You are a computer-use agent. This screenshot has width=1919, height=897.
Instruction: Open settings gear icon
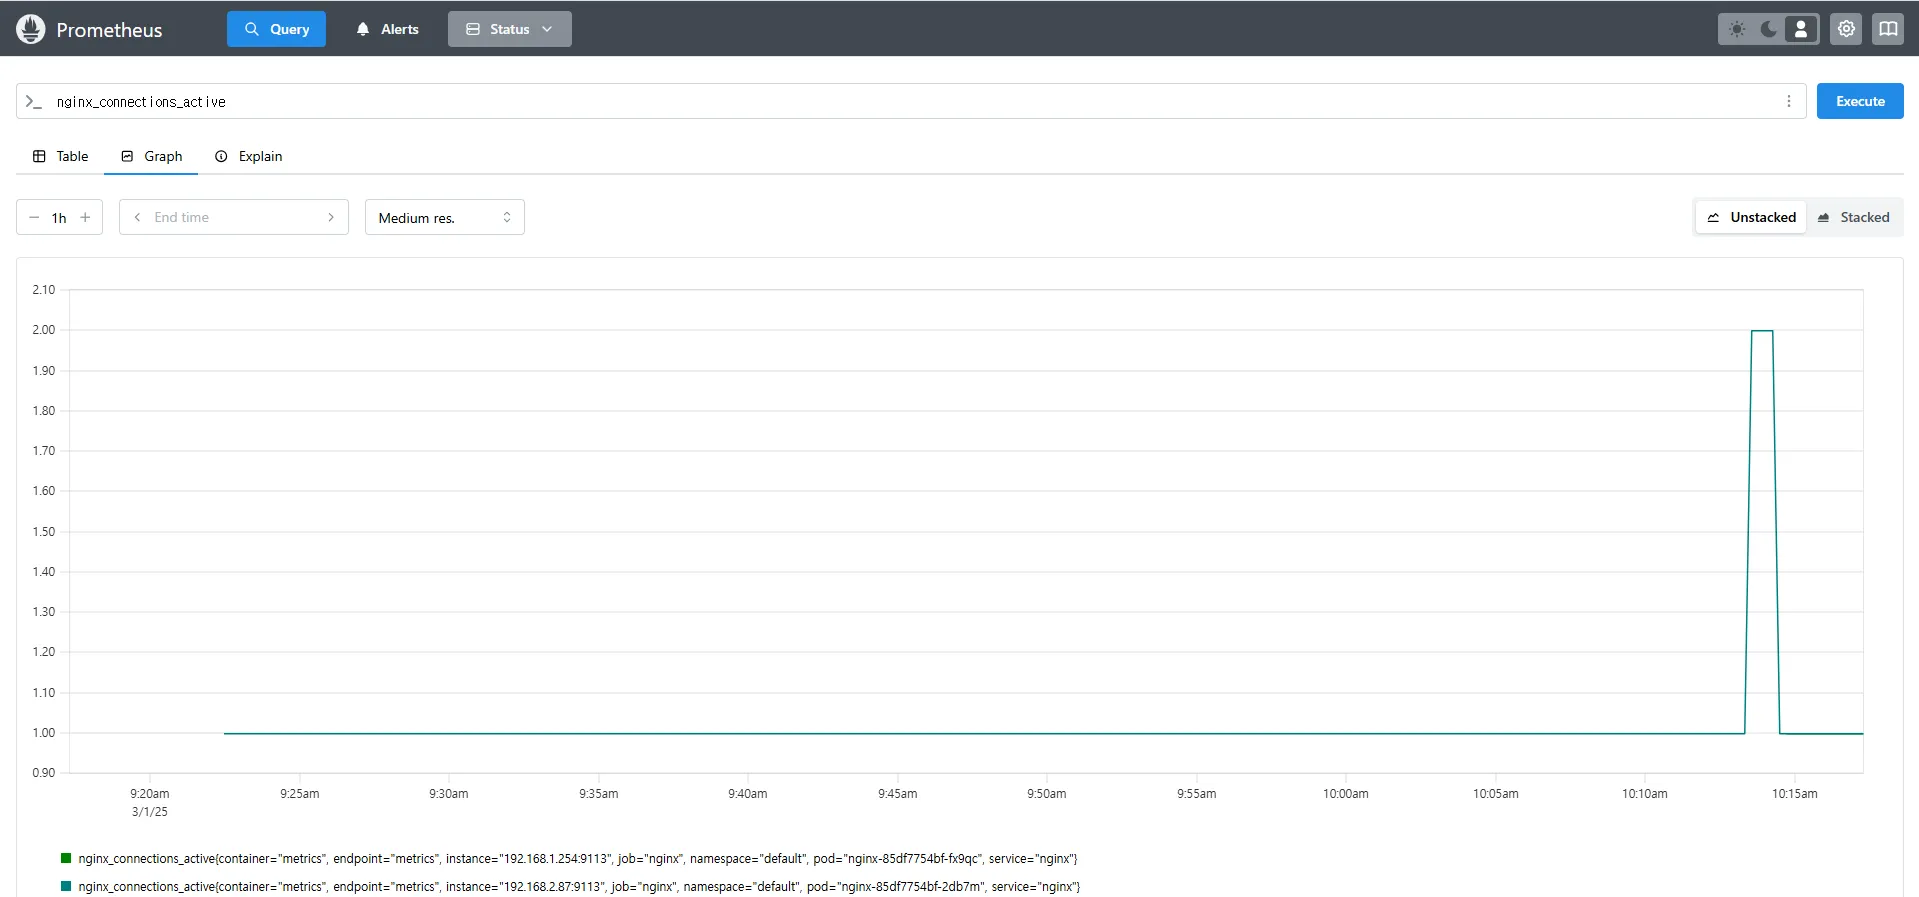point(1846,29)
